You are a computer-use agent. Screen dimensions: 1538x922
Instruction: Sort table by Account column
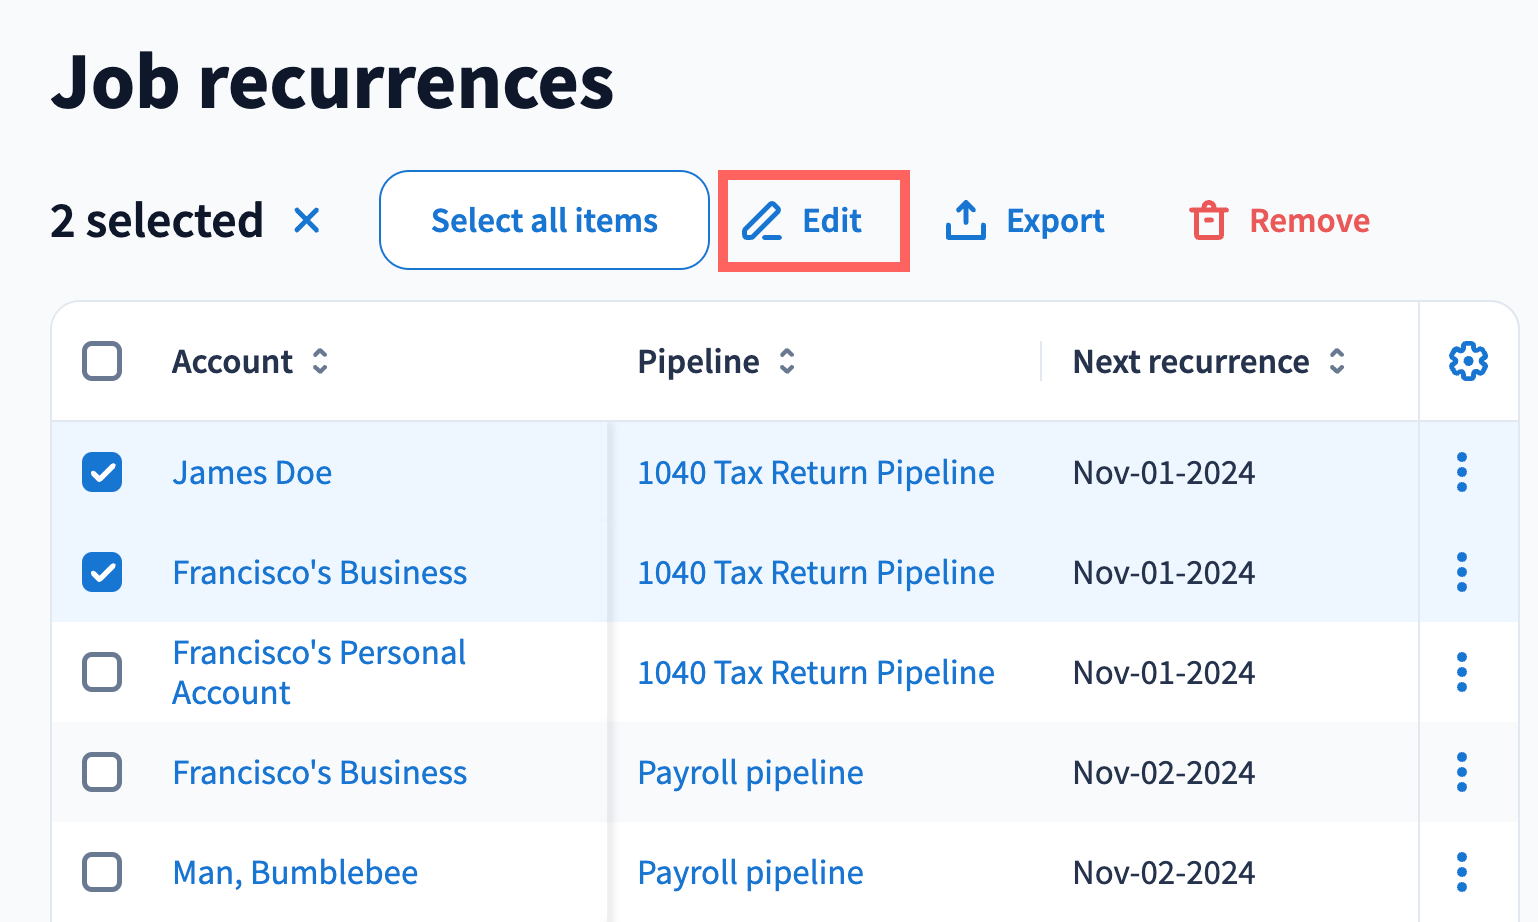[x=320, y=361]
